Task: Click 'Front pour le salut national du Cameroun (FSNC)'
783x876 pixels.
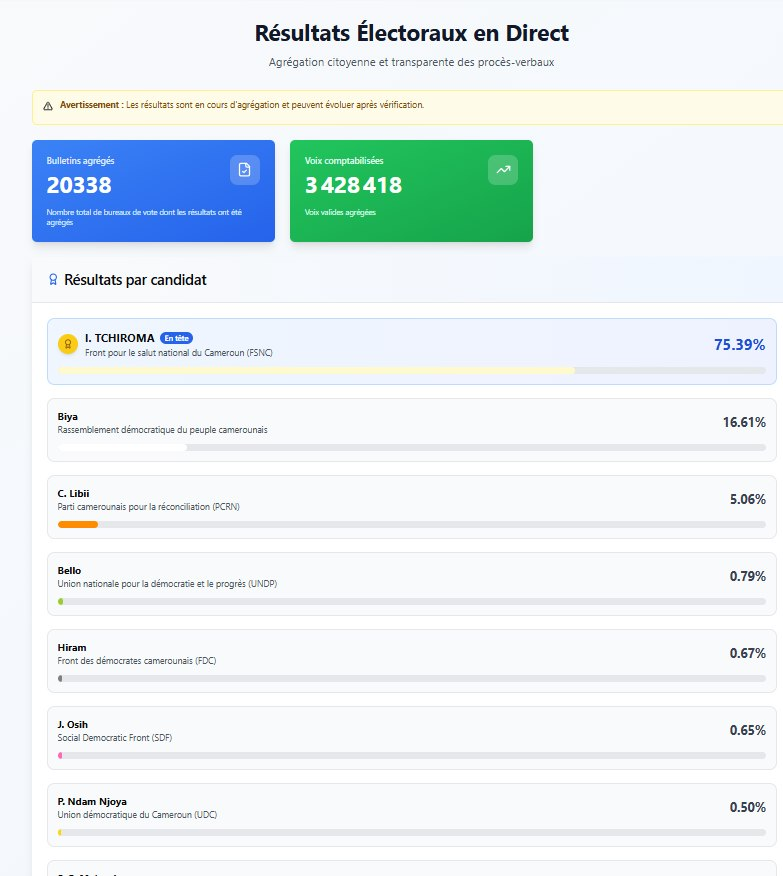Action: (179, 353)
